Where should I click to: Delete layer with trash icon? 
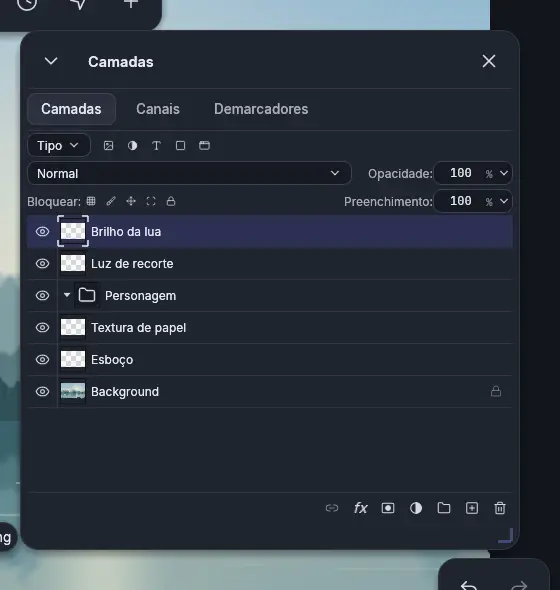point(500,508)
